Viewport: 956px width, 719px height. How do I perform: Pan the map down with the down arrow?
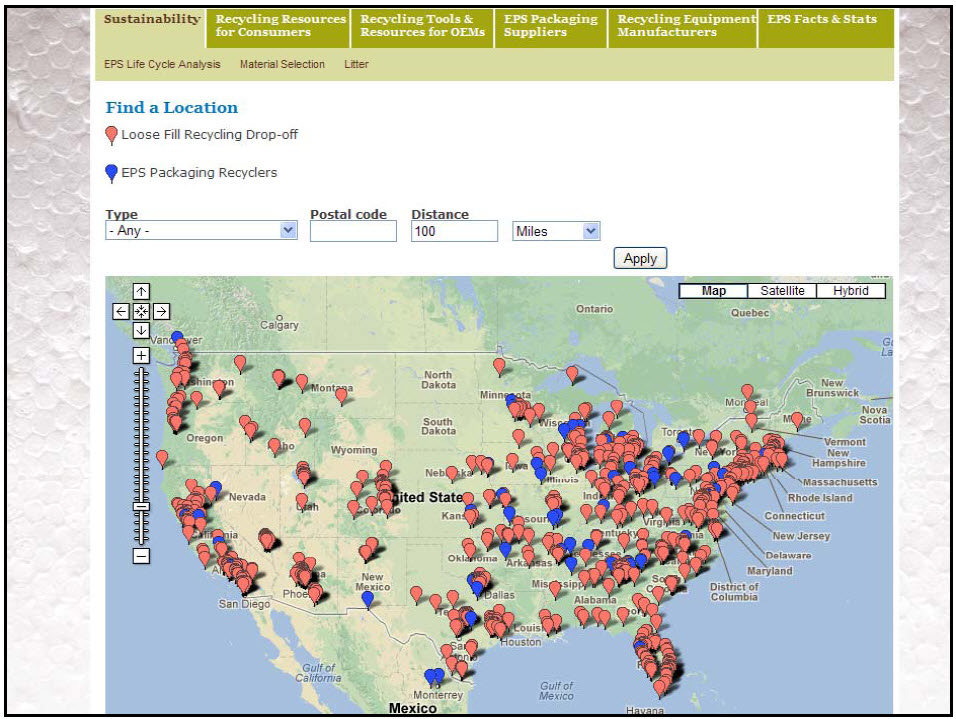click(141, 331)
